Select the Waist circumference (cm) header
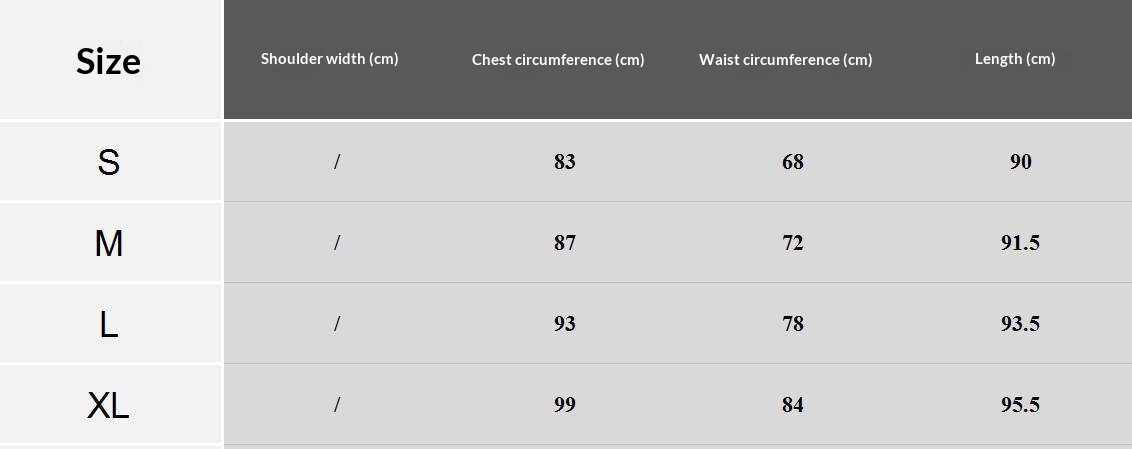Viewport: 1132px width, 449px height. (785, 60)
